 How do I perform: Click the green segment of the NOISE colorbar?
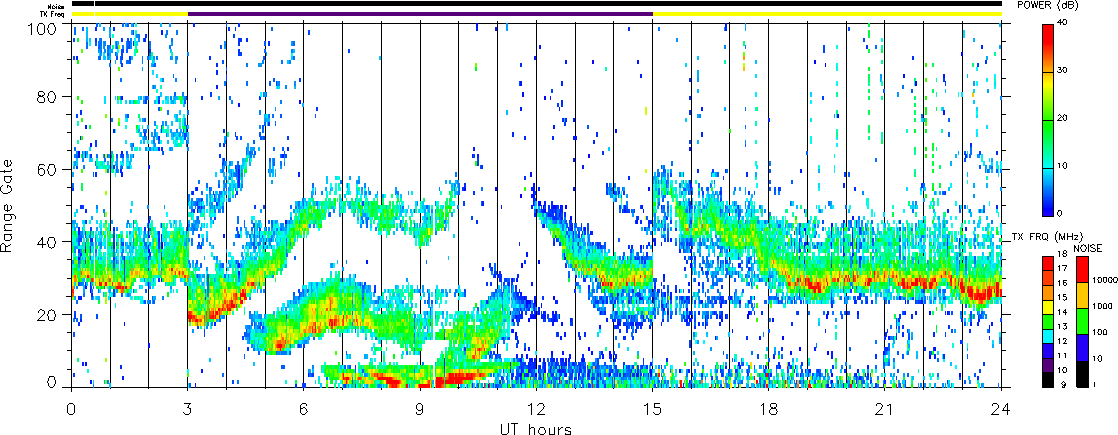pos(1082,322)
